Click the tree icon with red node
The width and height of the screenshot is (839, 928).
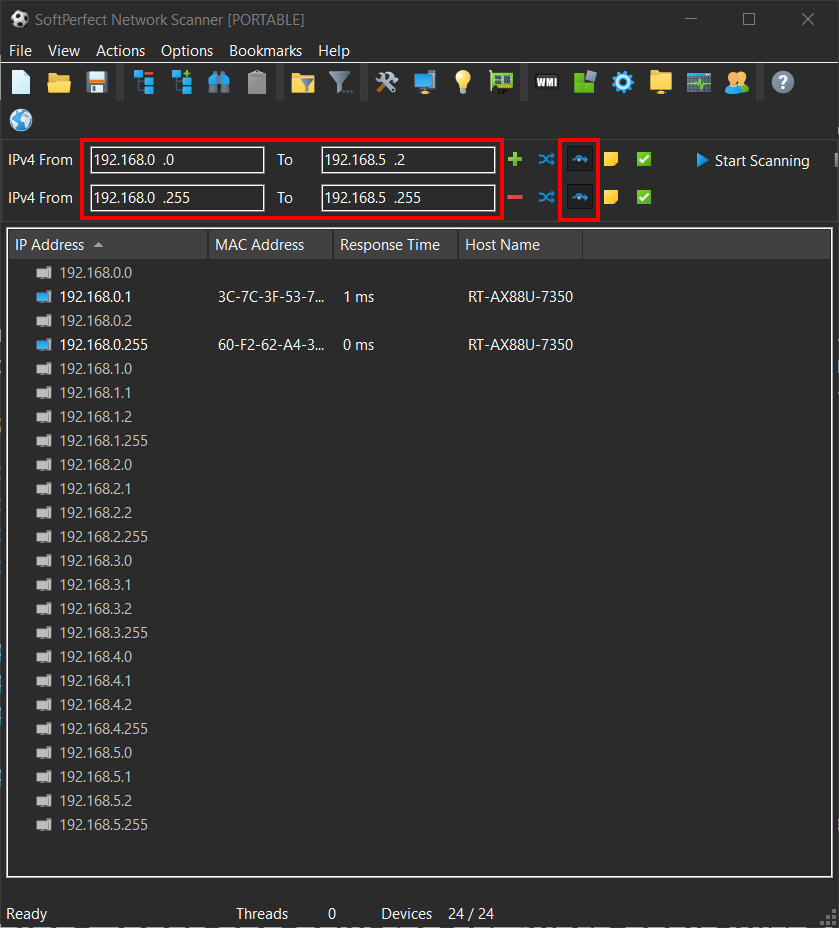[144, 82]
